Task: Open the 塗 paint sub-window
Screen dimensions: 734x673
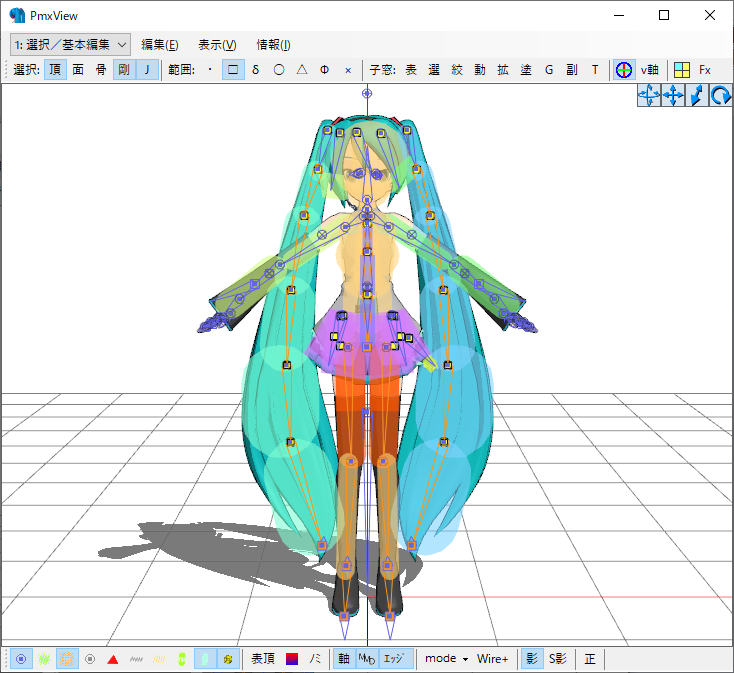Action: click(x=526, y=70)
